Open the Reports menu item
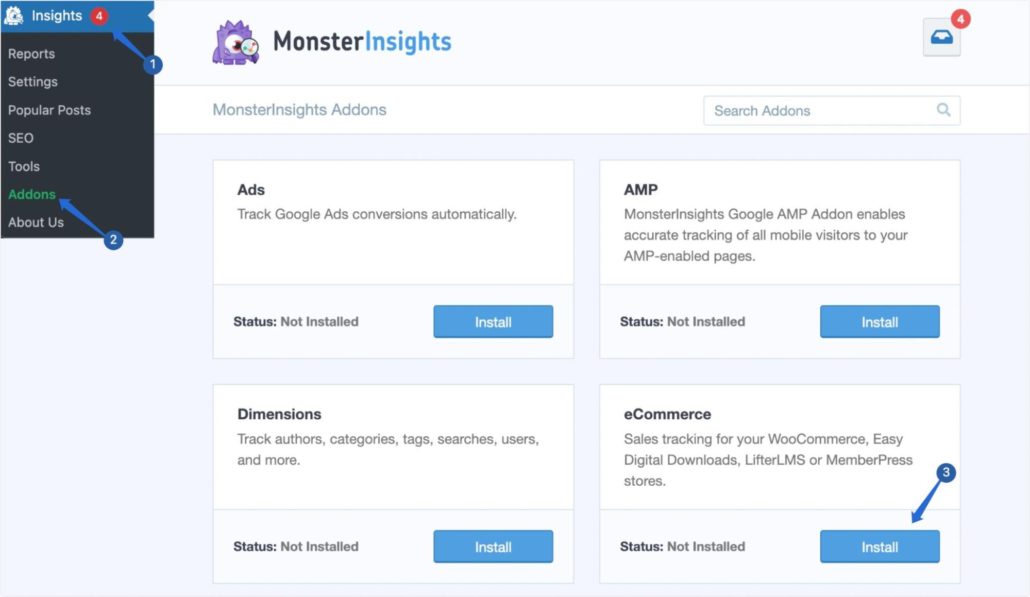The height and width of the screenshot is (597, 1030). pyautogui.click(x=32, y=54)
